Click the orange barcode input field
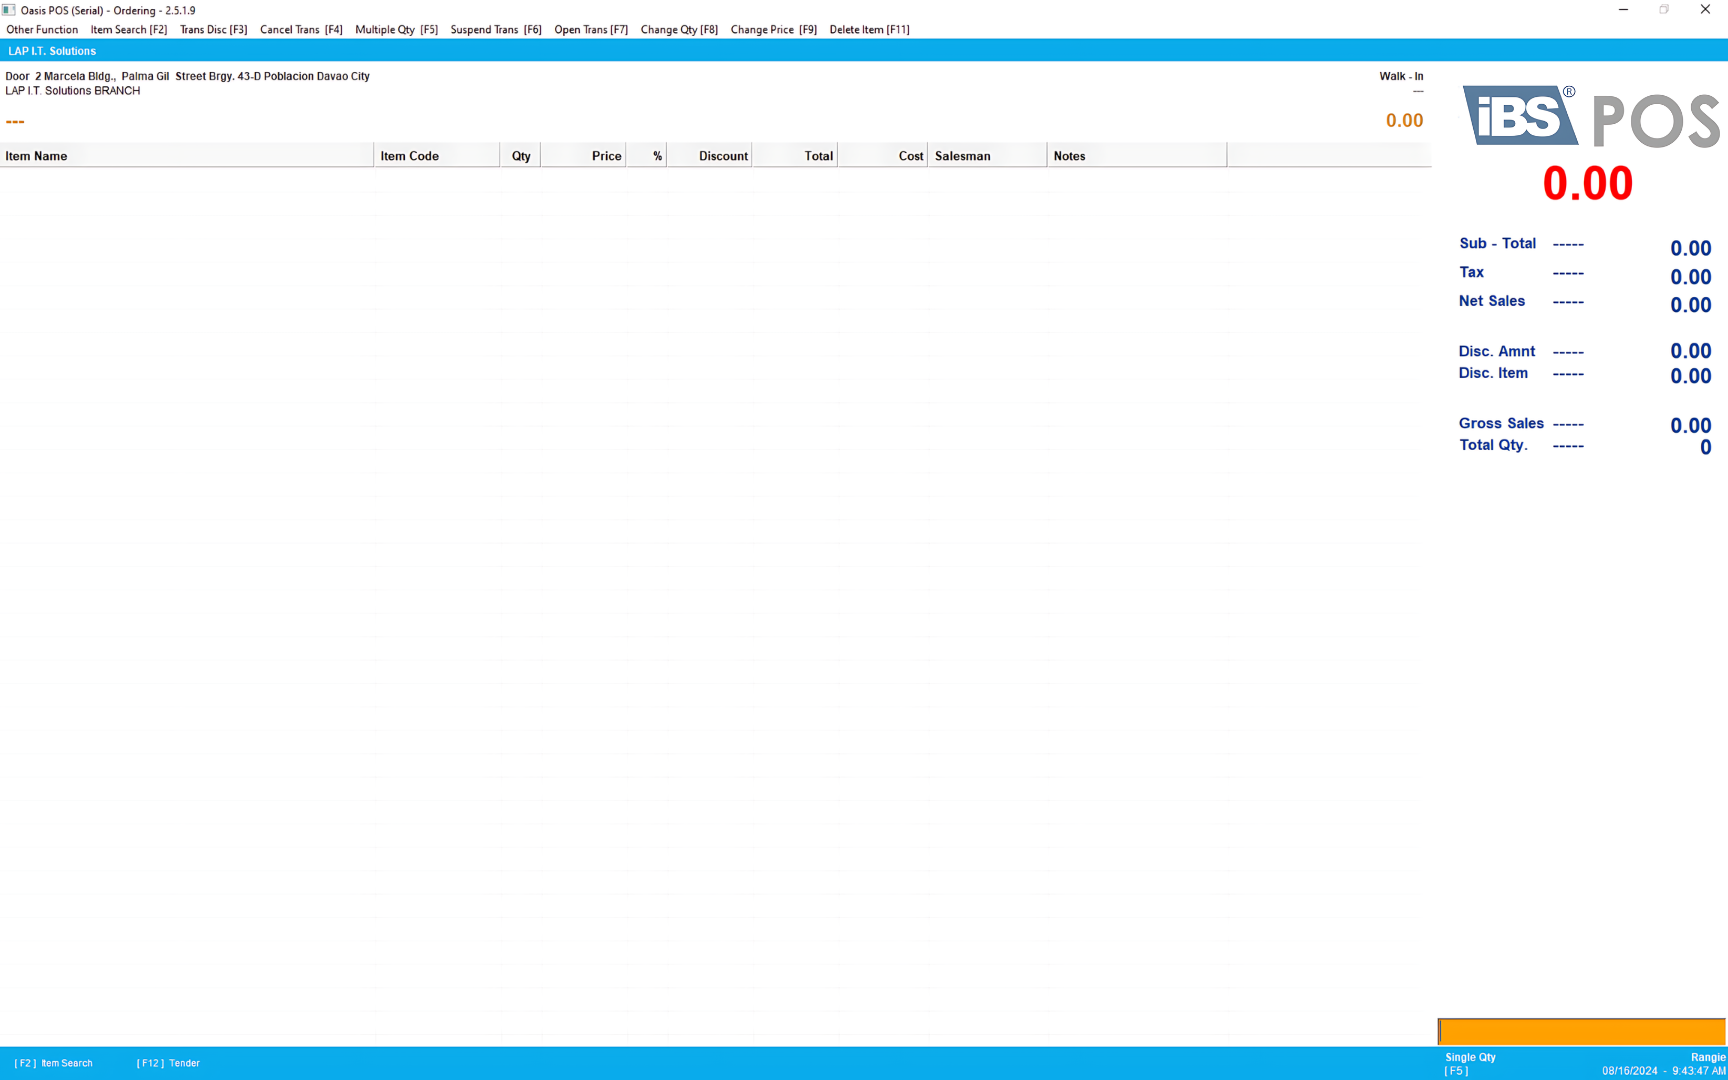The image size is (1728, 1080). (x=1581, y=1031)
